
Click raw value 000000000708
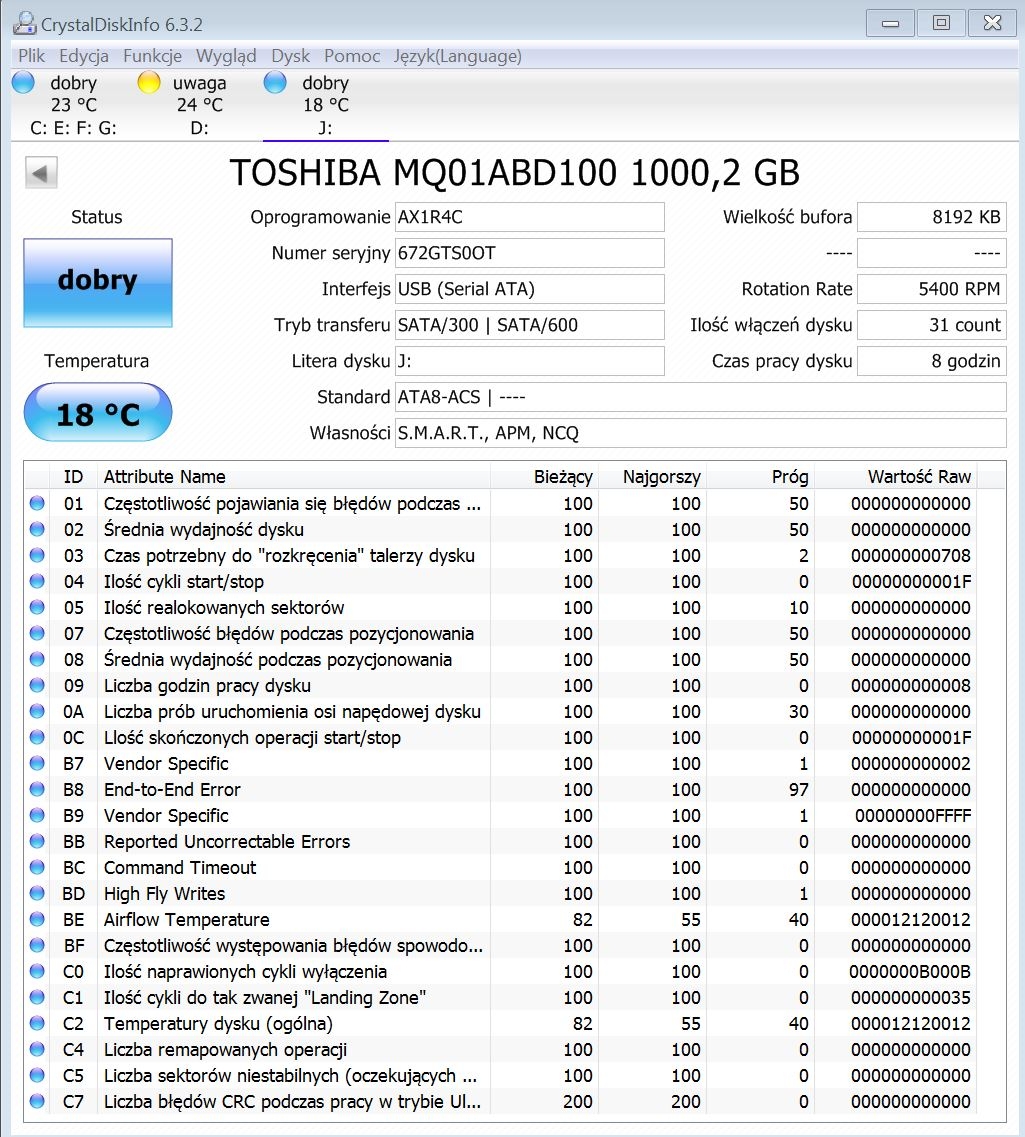(910, 555)
